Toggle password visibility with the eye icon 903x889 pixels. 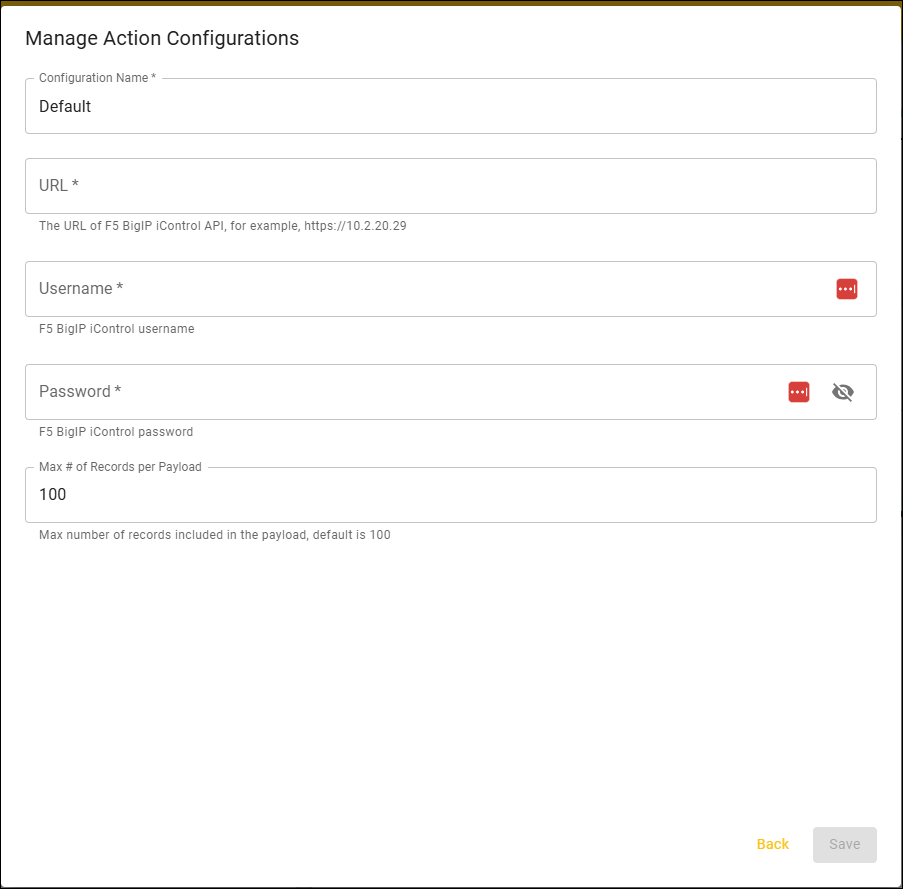point(843,392)
